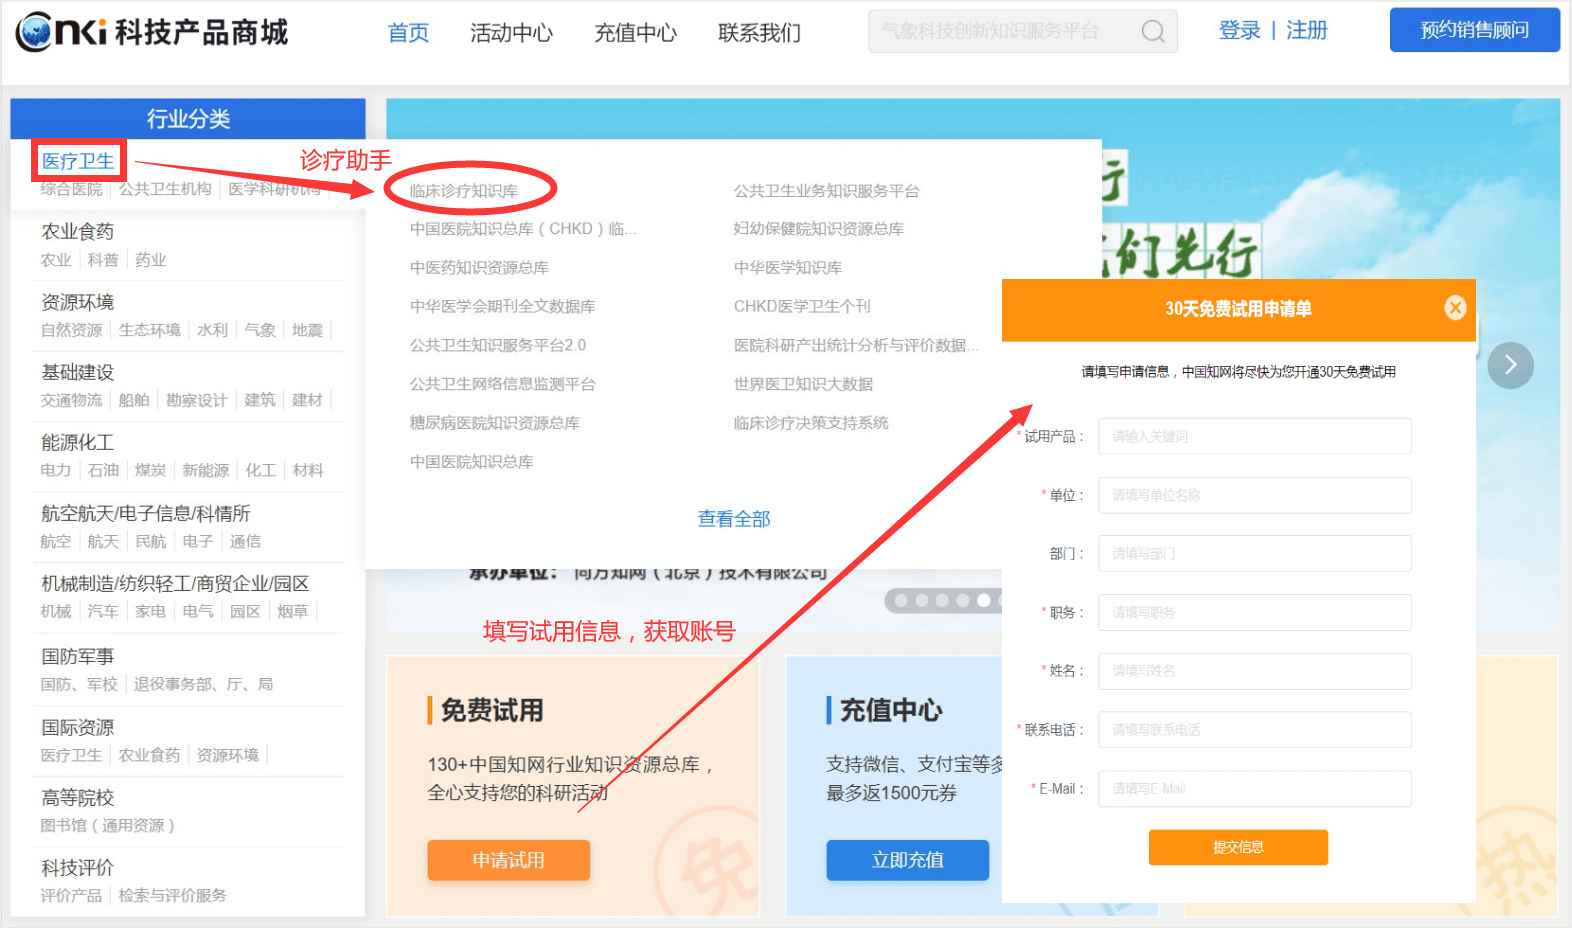Select the first banner carousel dot
1572x928 pixels.
[x=901, y=600]
